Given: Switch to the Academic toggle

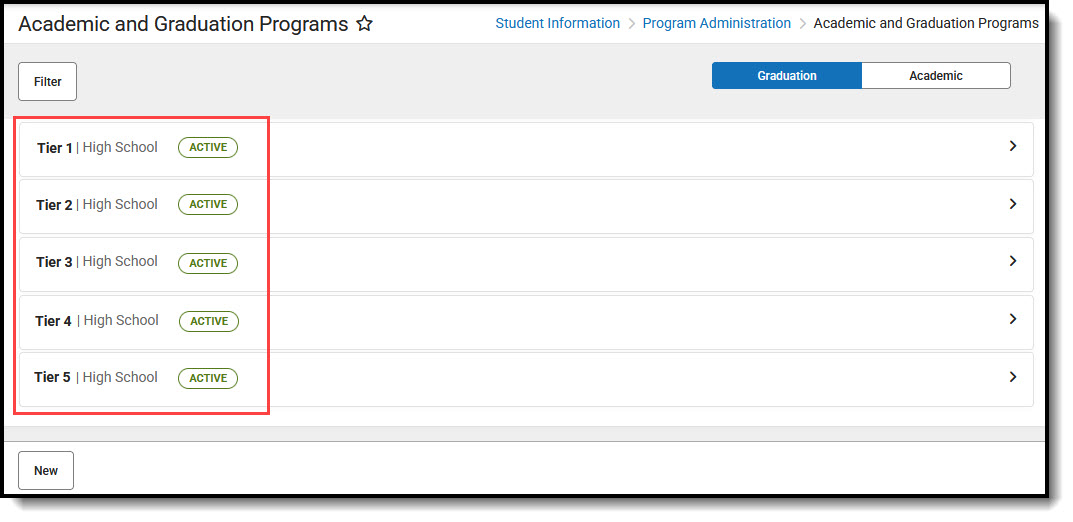Looking at the screenshot, I should pyautogui.click(x=935, y=76).
